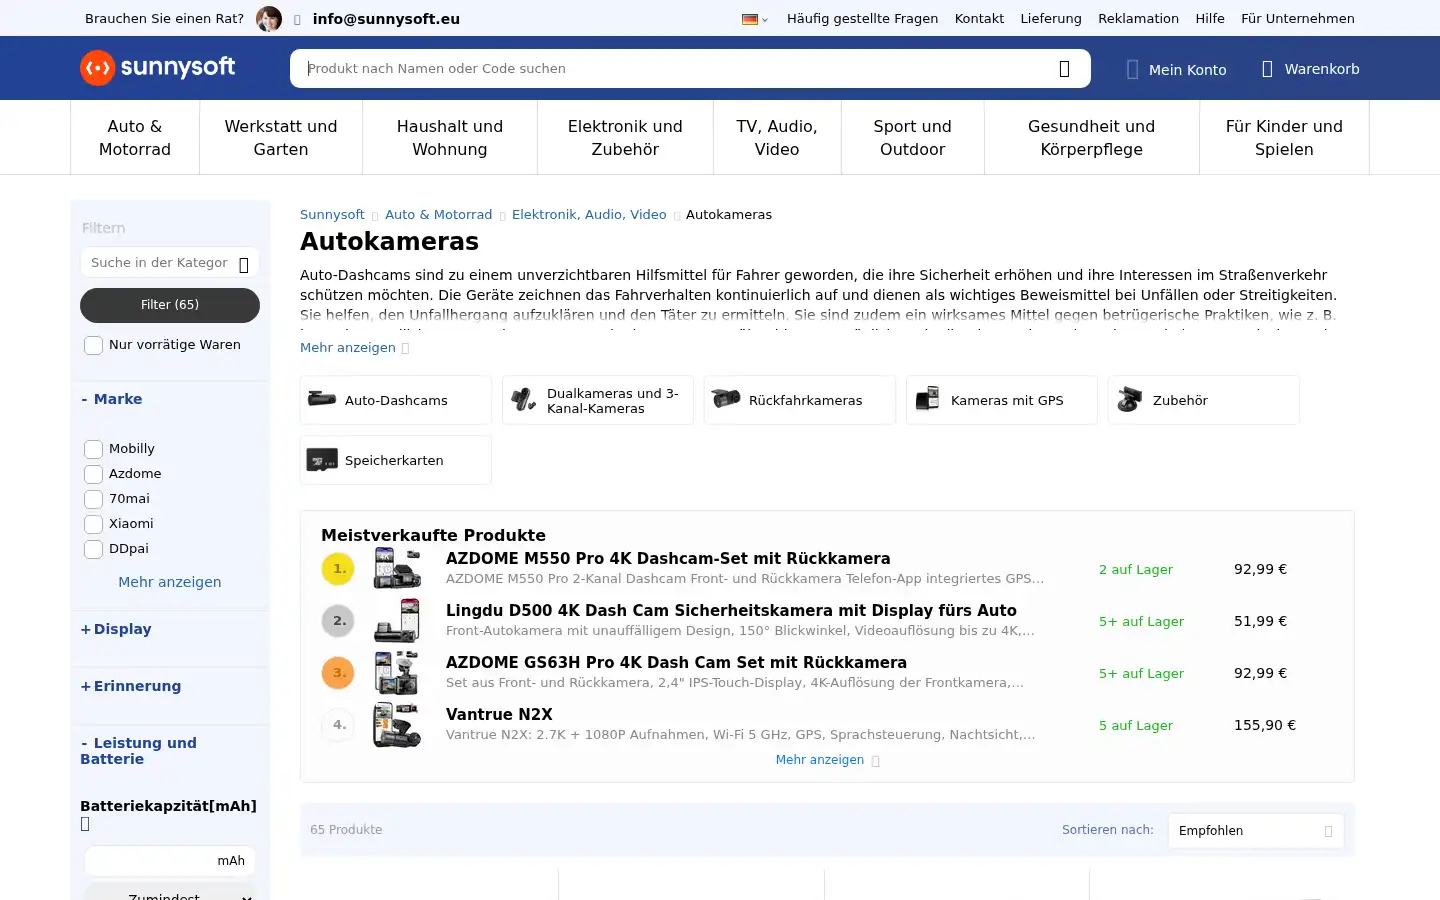Click the category search field icon

pyautogui.click(x=244, y=264)
